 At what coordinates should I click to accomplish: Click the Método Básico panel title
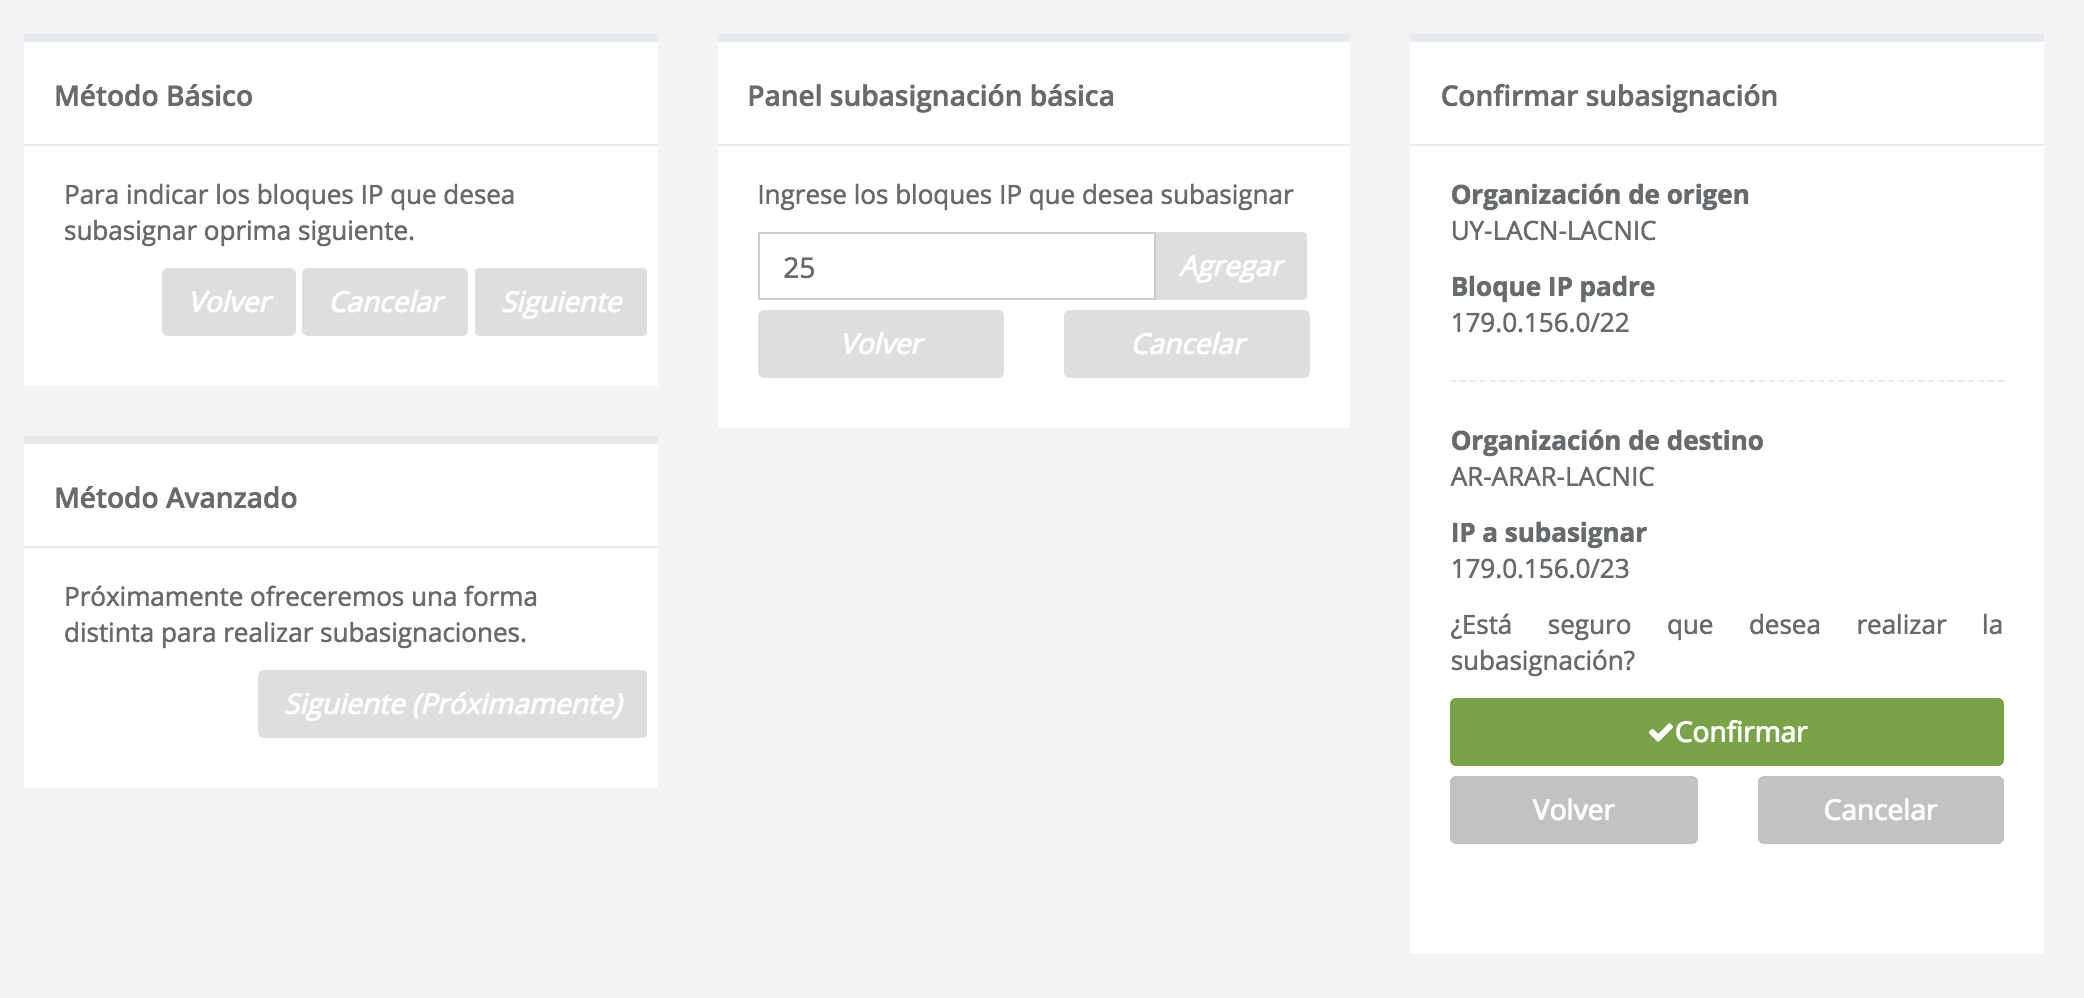click(x=155, y=95)
